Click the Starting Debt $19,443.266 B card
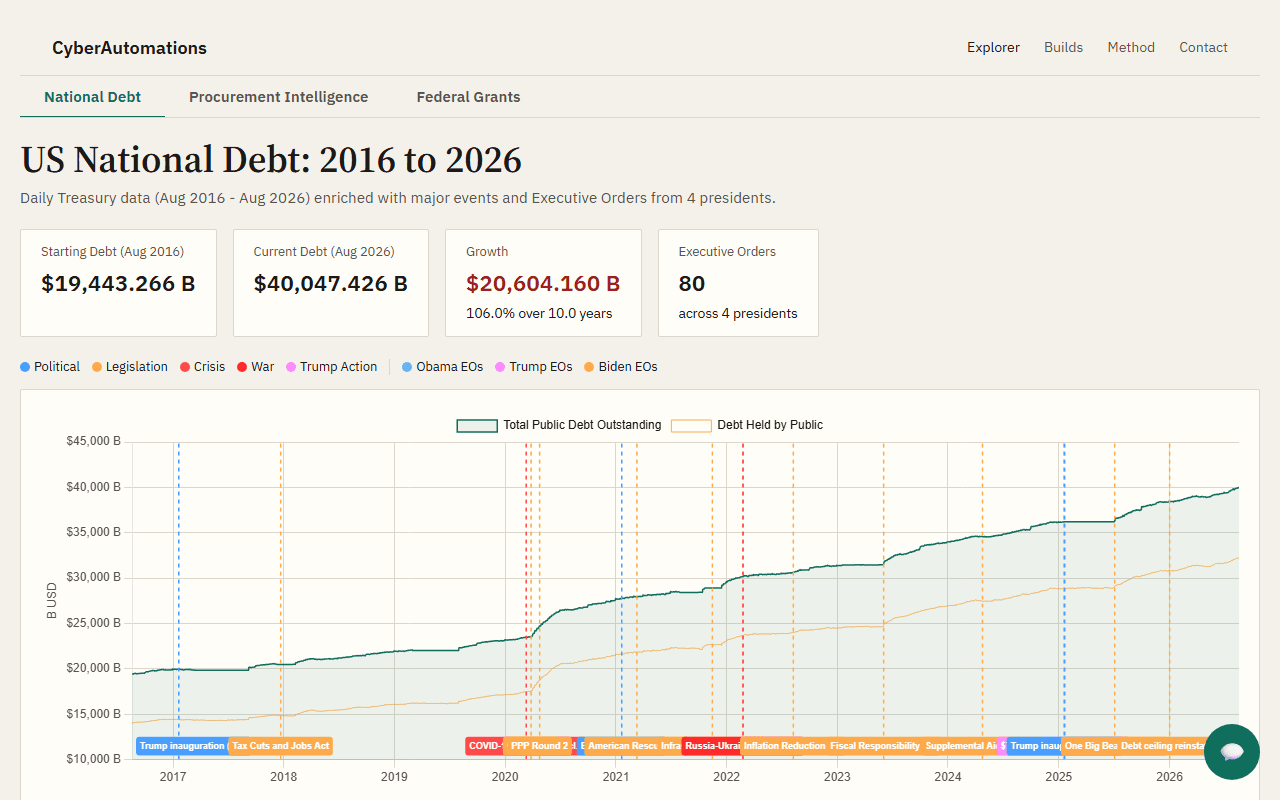This screenshot has height=800, width=1280. pyautogui.click(x=118, y=283)
